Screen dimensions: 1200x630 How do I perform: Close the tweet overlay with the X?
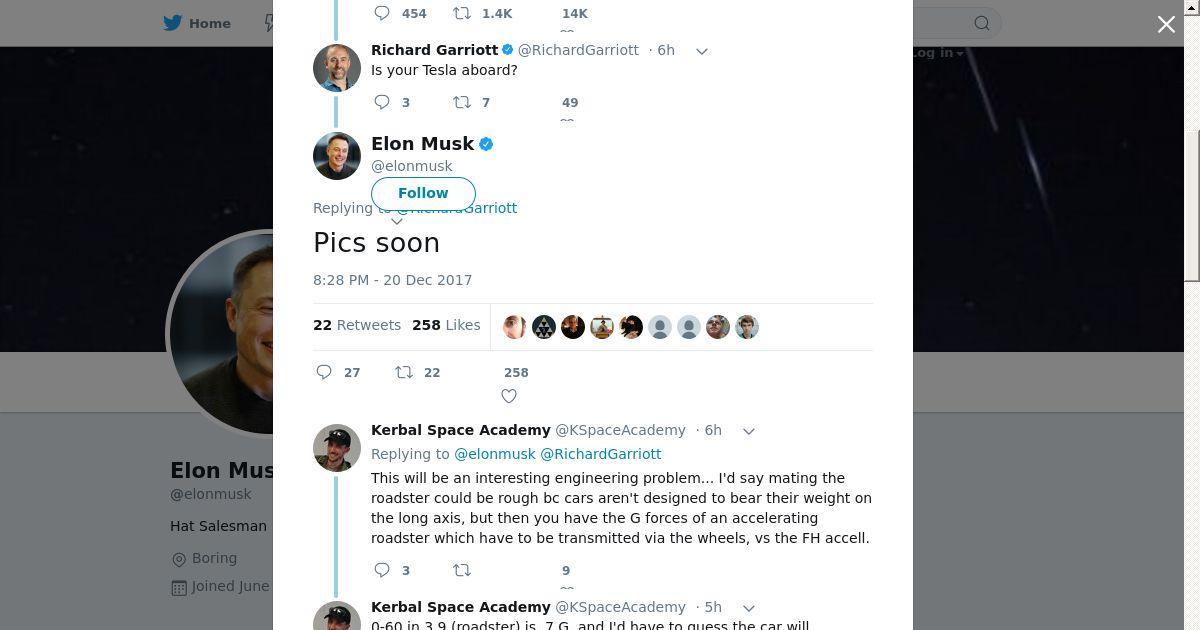(x=1166, y=24)
